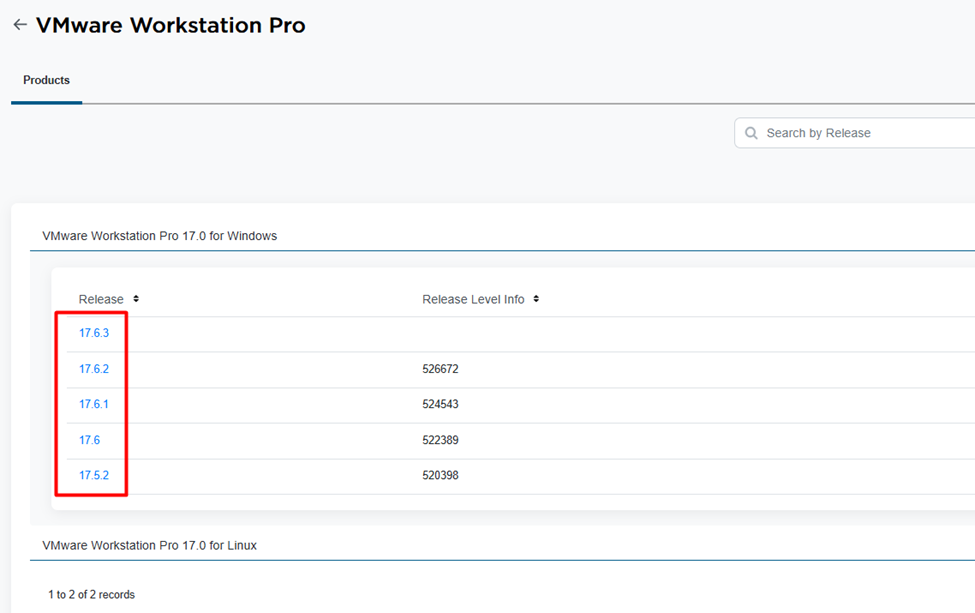Switch to the Products tab
This screenshot has width=975, height=613.
(x=46, y=80)
